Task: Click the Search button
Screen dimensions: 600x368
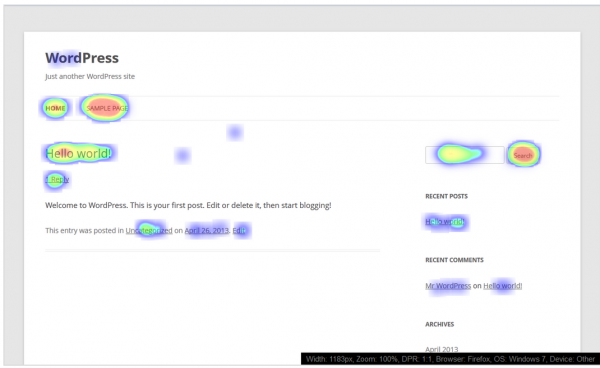Action: click(x=523, y=155)
